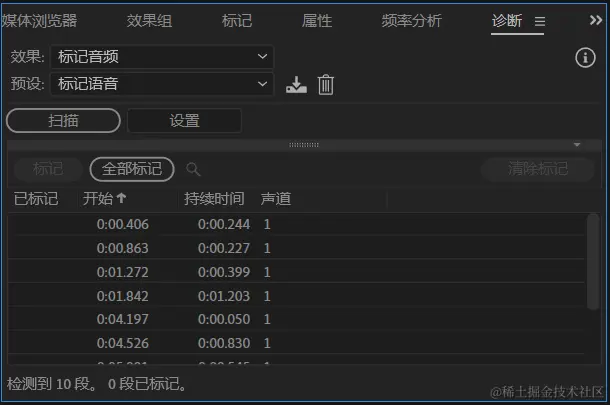Select row starting at 0:01.842

[x=296, y=296]
